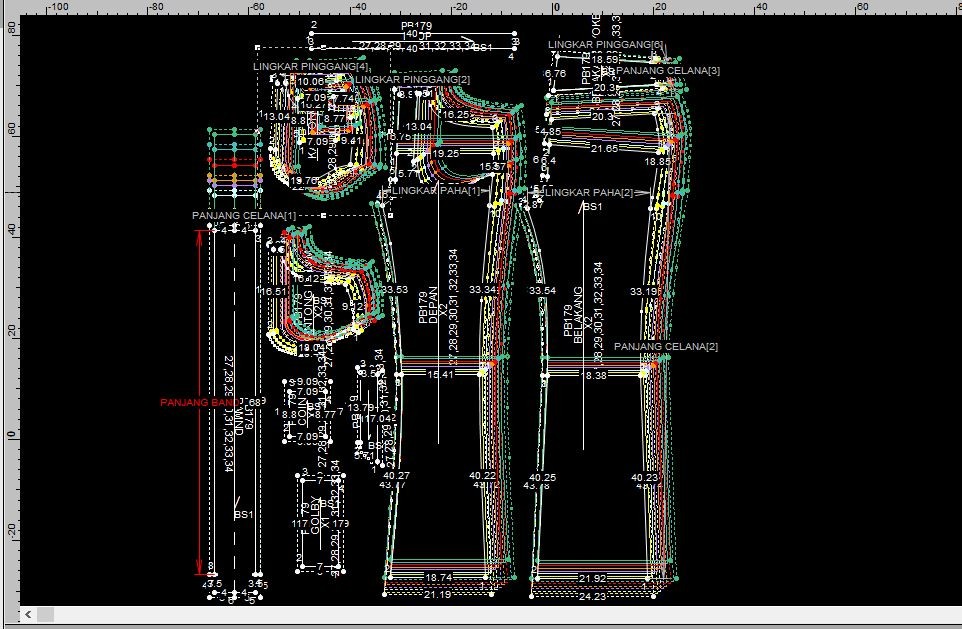Click the LINGKAR PINGGANG[4] measurement label
This screenshot has height=629, width=962.
click(311, 66)
